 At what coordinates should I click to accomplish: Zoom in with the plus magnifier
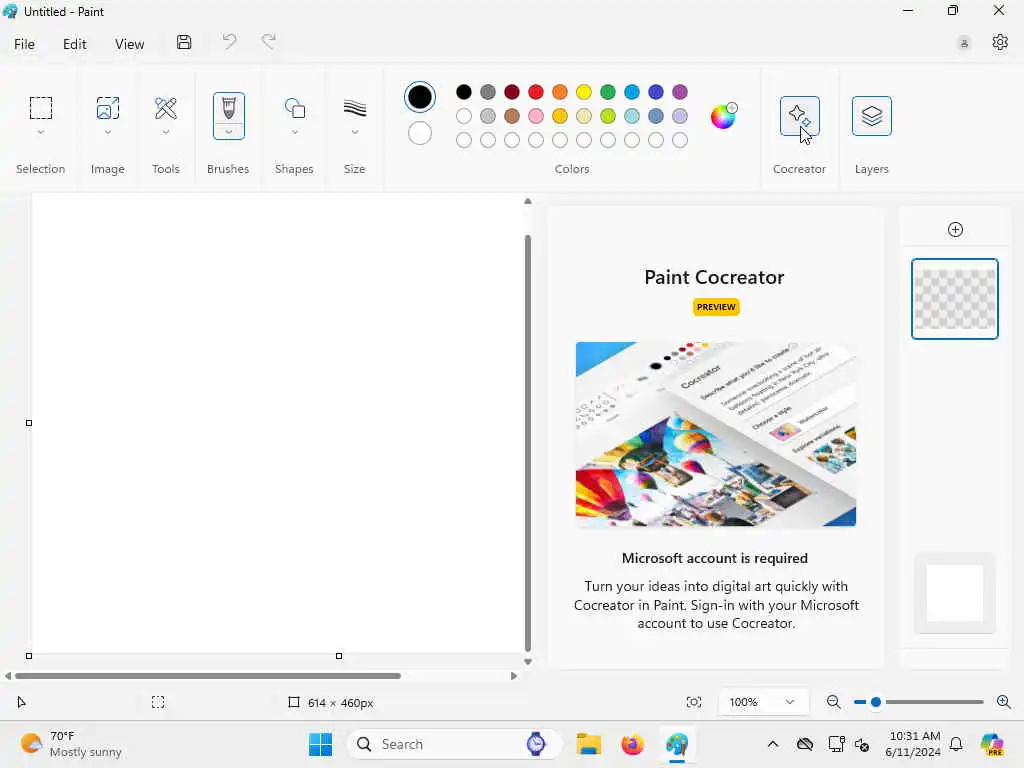pos(1004,702)
